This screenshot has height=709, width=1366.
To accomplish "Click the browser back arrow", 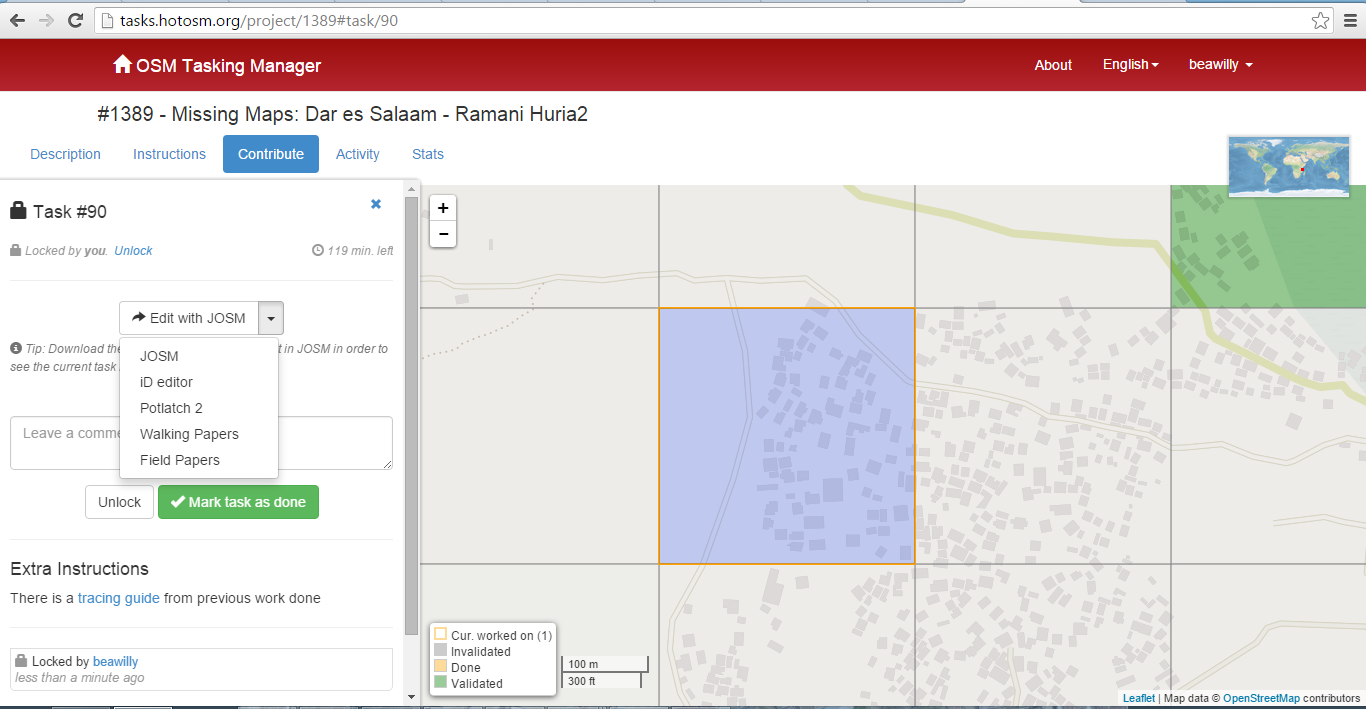I will pos(17,20).
